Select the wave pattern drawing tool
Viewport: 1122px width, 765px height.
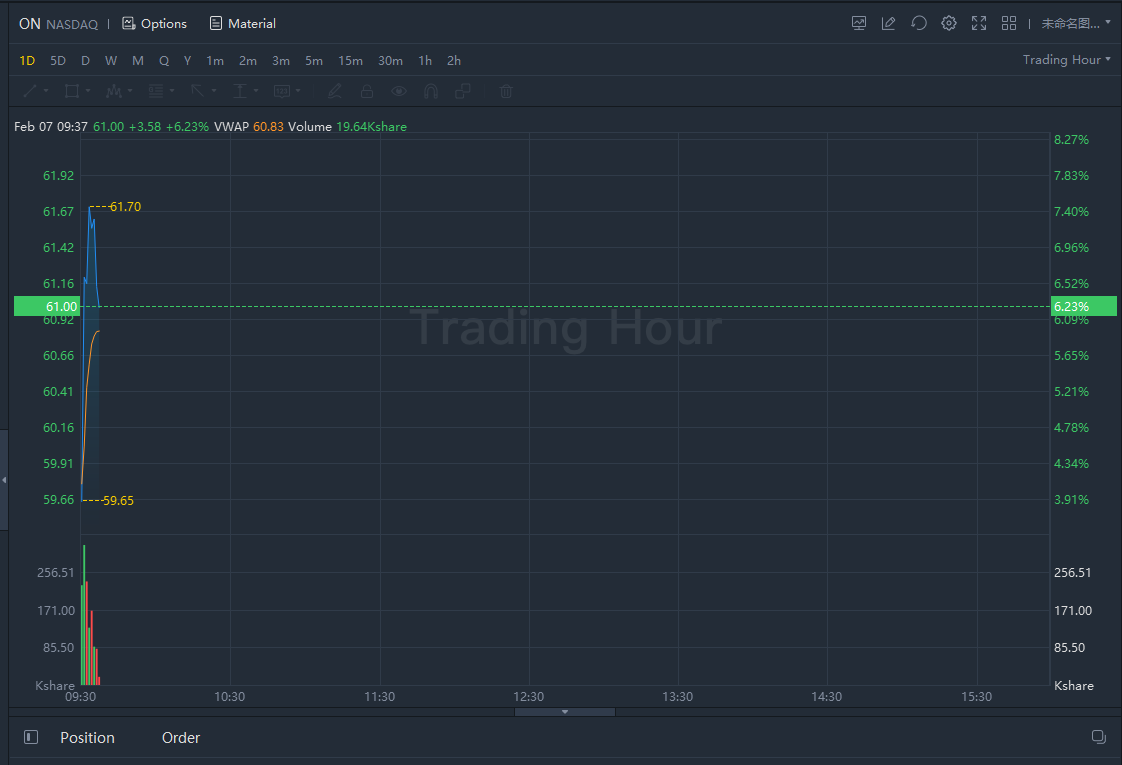(x=113, y=91)
